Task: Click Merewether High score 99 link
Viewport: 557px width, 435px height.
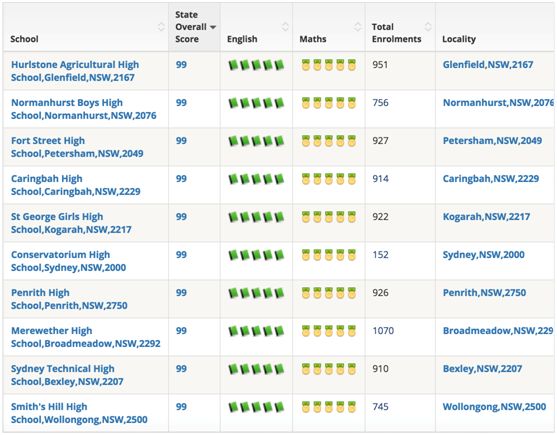Action: pos(181,331)
